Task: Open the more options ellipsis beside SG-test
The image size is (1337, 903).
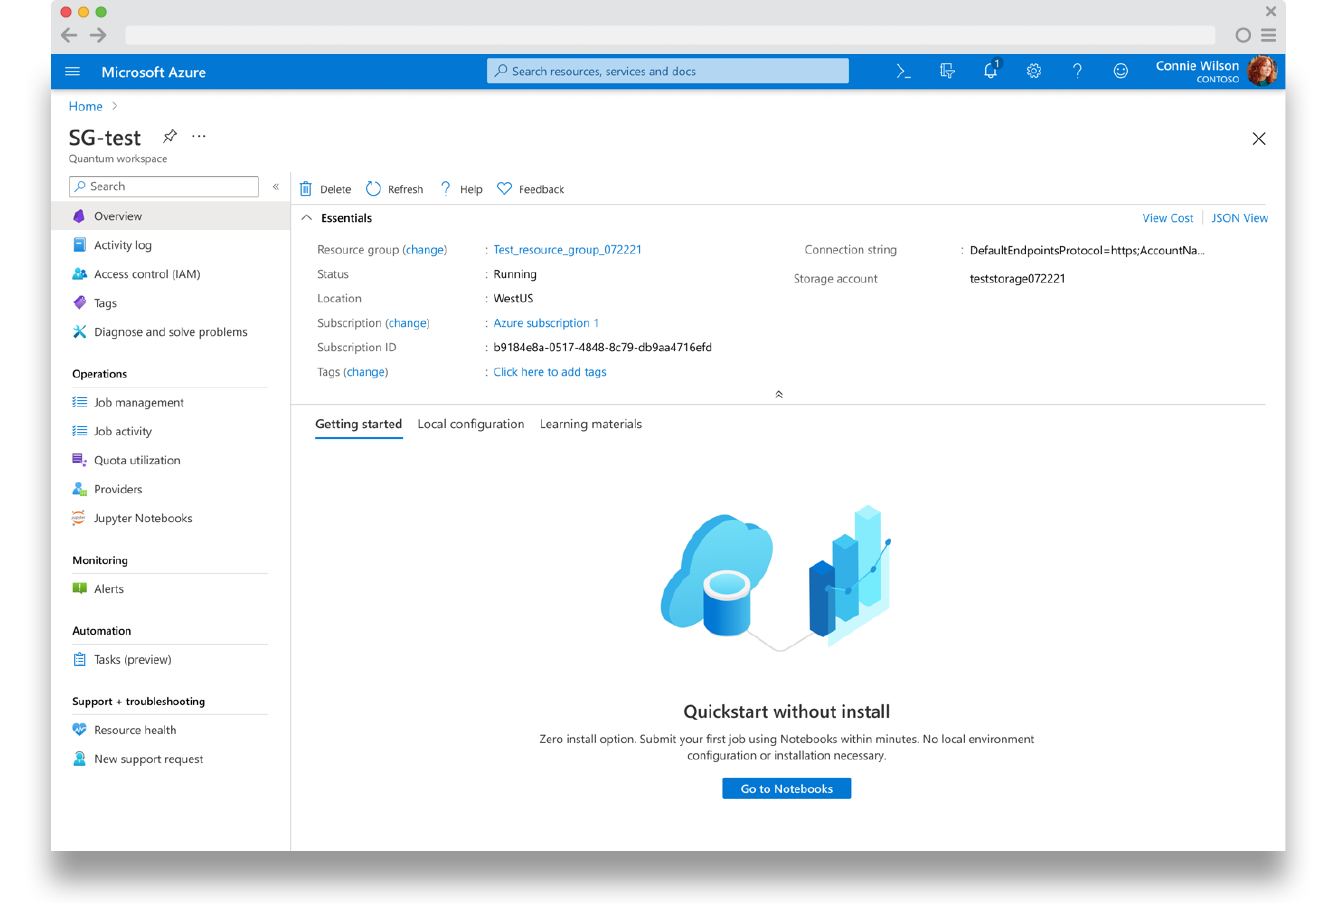Action: coord(199,136)
